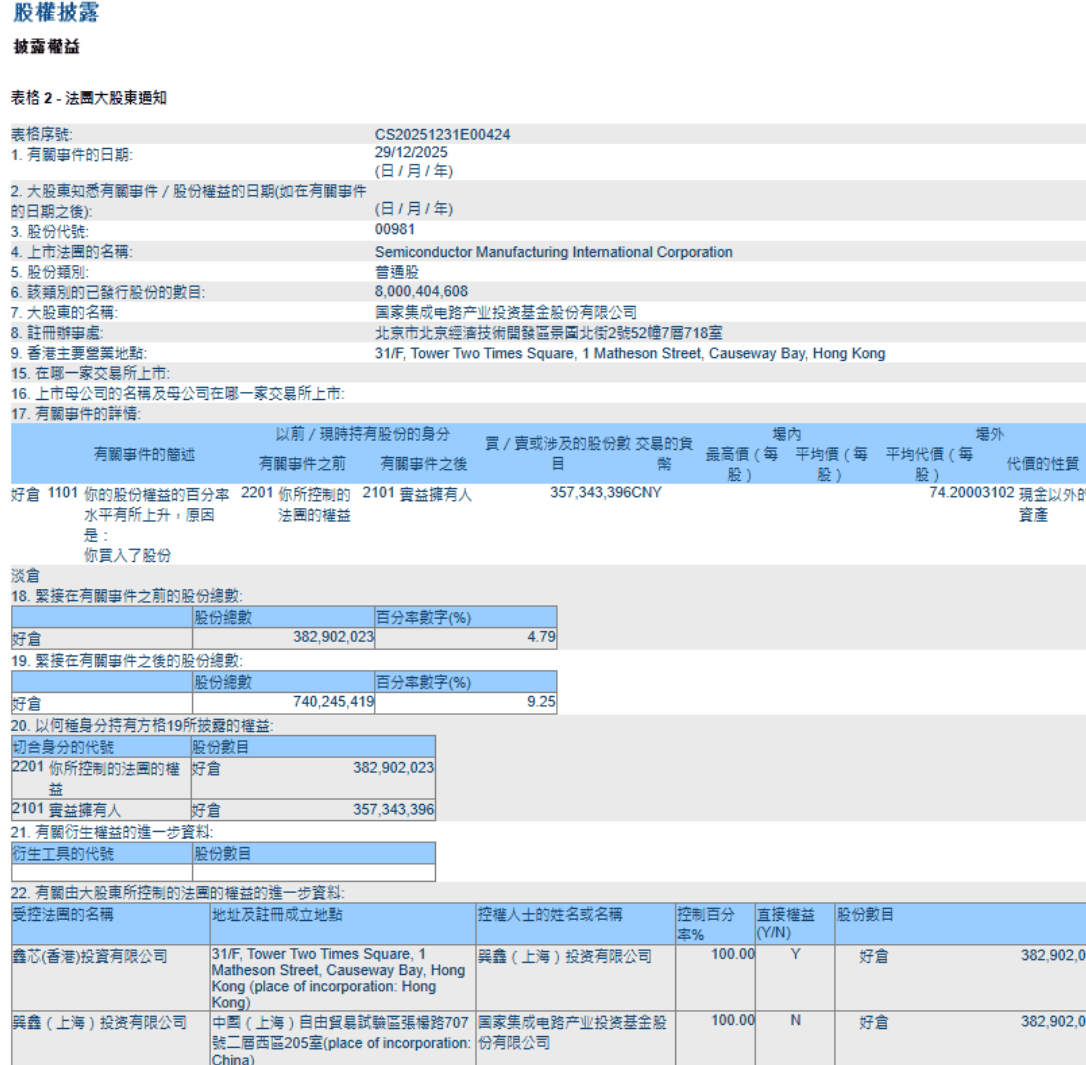The height and width of the screenshot is (1065, 1086).
Task: Click the Beijing registered office address
Action: pos(548,332)
